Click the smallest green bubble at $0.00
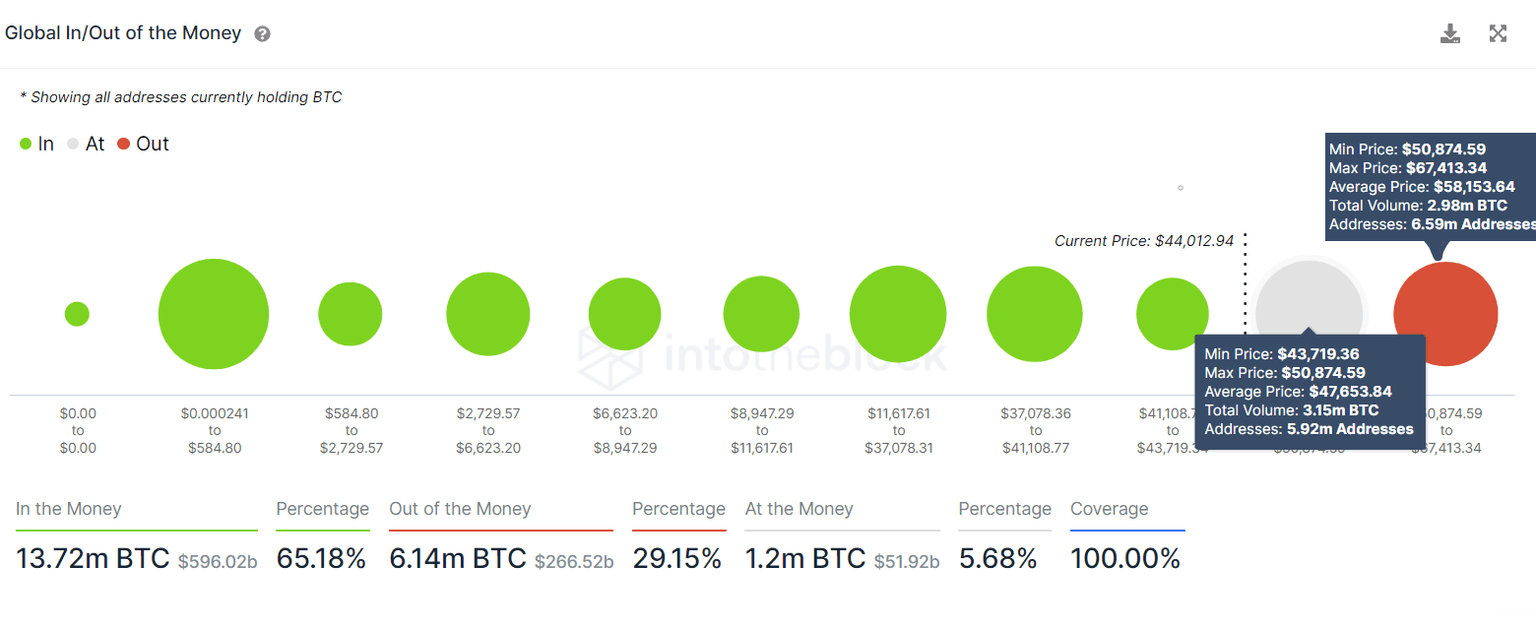 (x=77, y=314)
